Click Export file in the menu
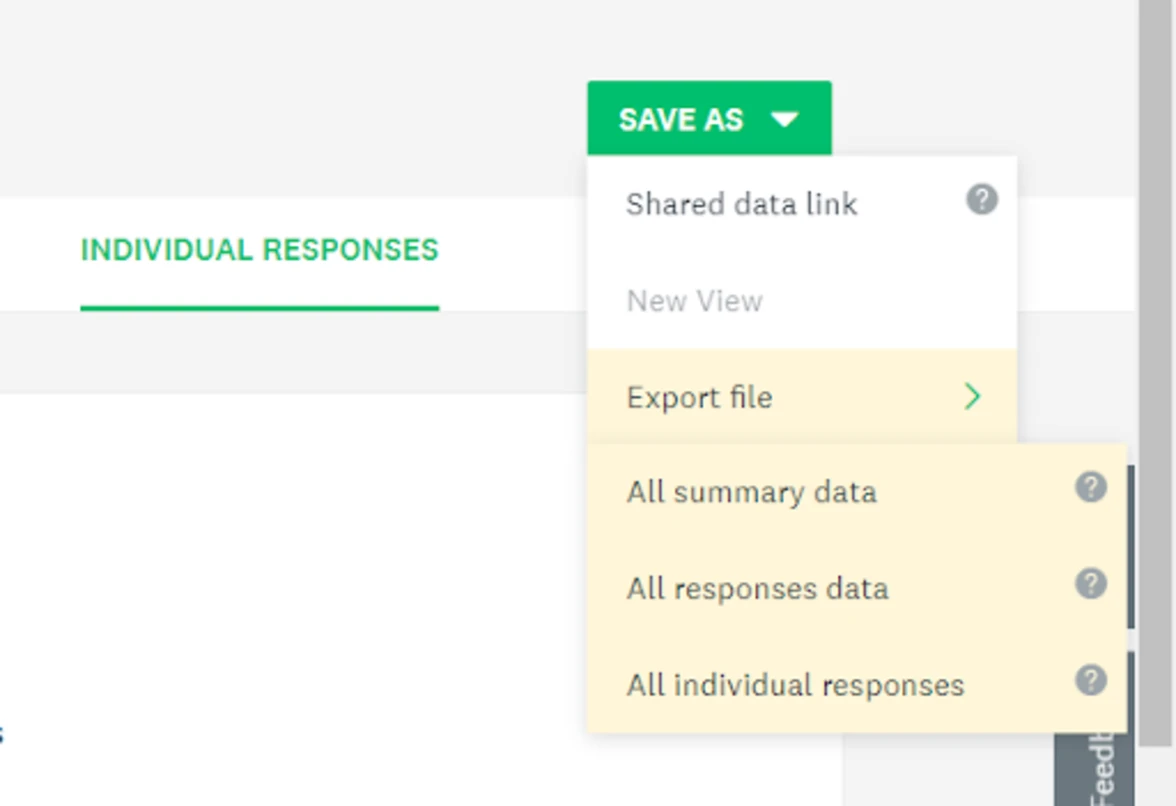 [x=699, y=397]
